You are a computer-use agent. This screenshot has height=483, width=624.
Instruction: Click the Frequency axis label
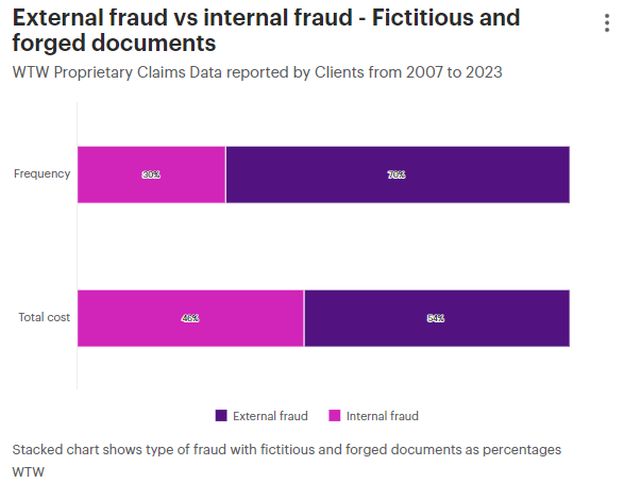click(x=42, y=174)
